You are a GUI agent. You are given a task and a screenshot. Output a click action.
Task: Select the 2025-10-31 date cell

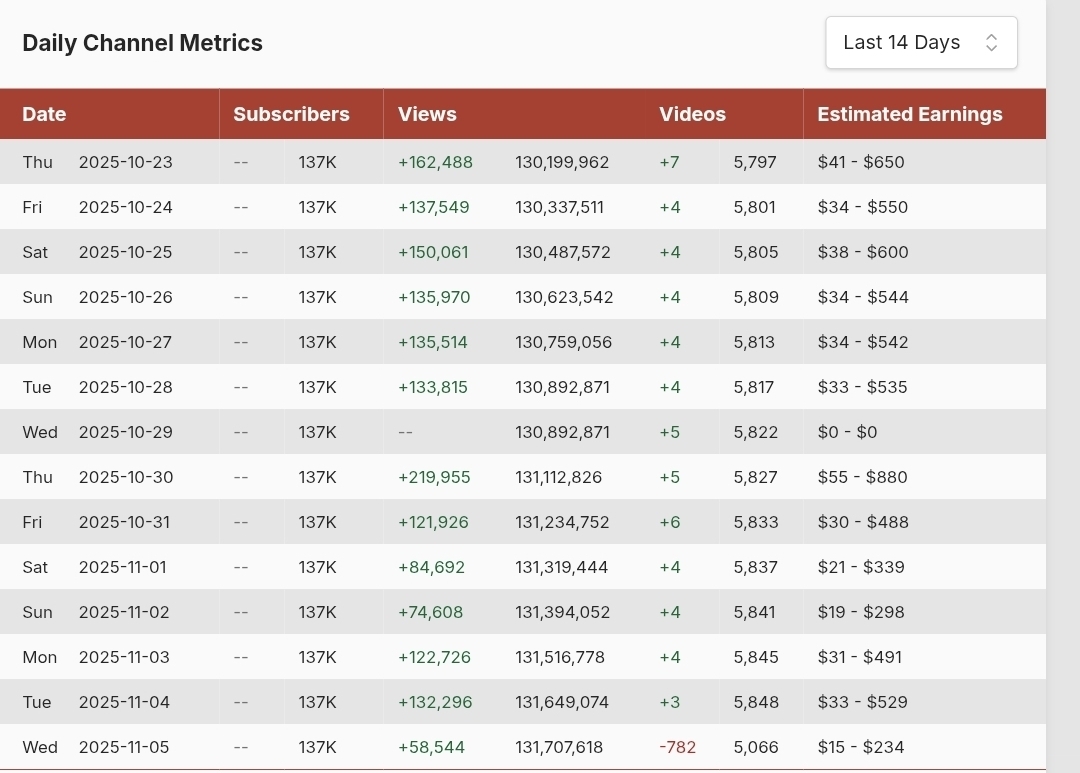[x=125, y=522]
